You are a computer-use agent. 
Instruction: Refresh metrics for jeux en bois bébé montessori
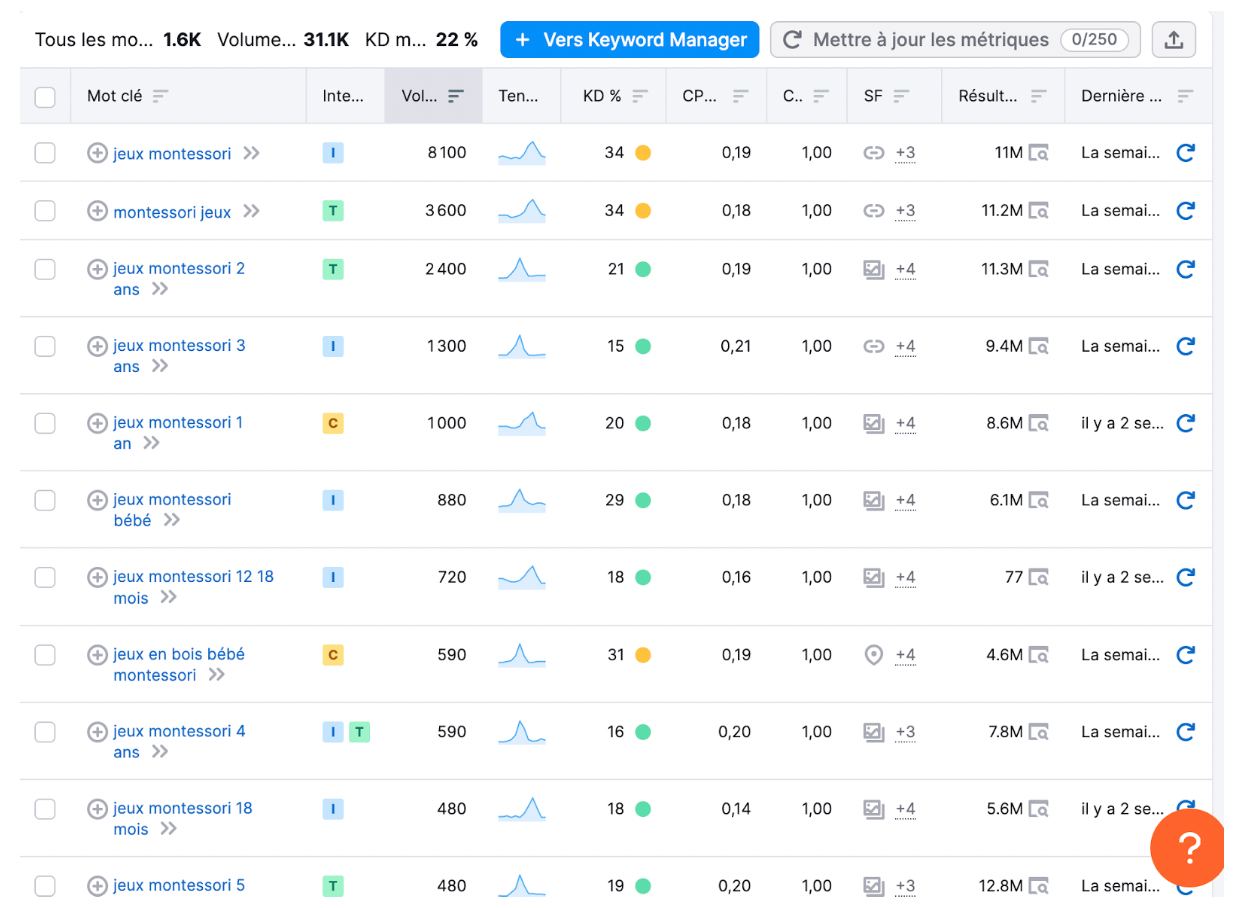pos(1186,655)
